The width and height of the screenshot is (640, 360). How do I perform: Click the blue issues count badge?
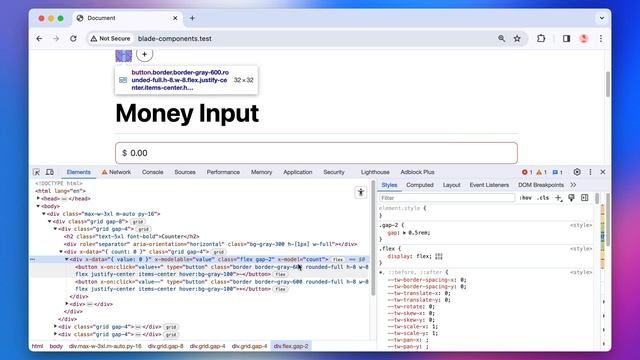pyautogui.click(x=558, y=172)
